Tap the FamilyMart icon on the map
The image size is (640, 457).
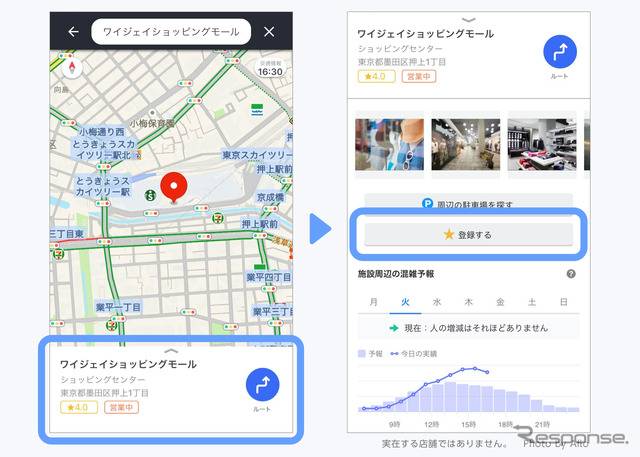point(257,110)
